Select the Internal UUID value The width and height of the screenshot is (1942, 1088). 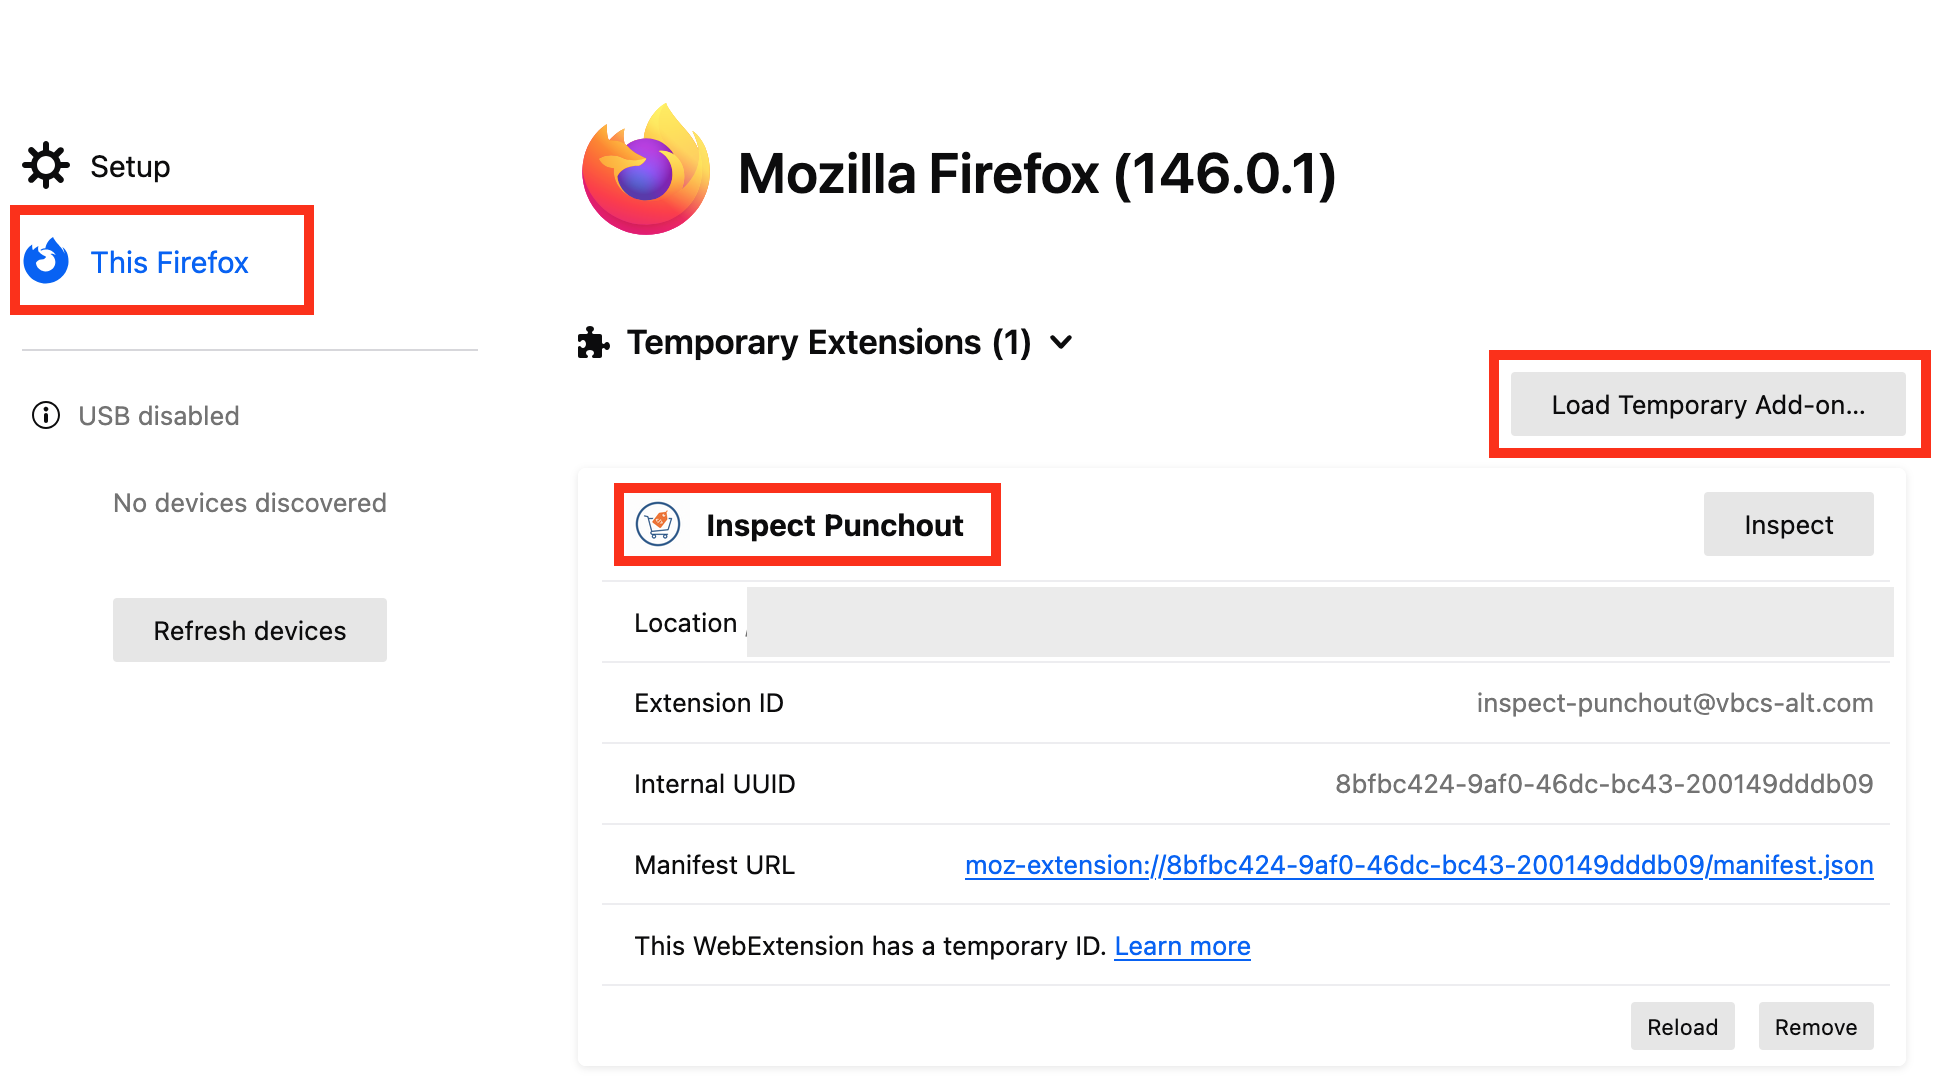[x=1604, y=783]
